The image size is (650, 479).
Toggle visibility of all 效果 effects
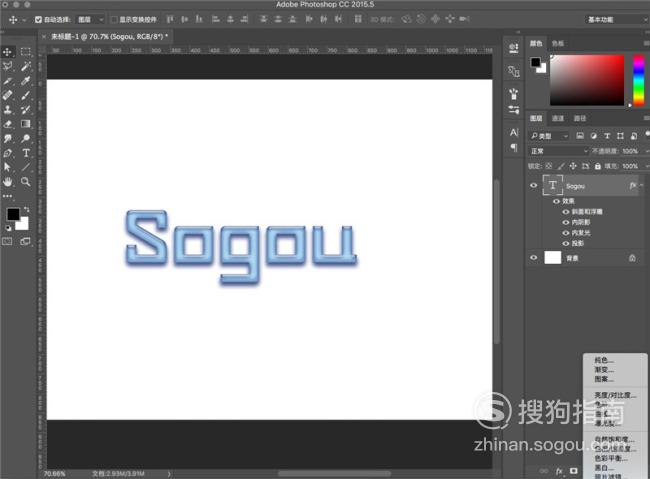[x=556, y=201]
